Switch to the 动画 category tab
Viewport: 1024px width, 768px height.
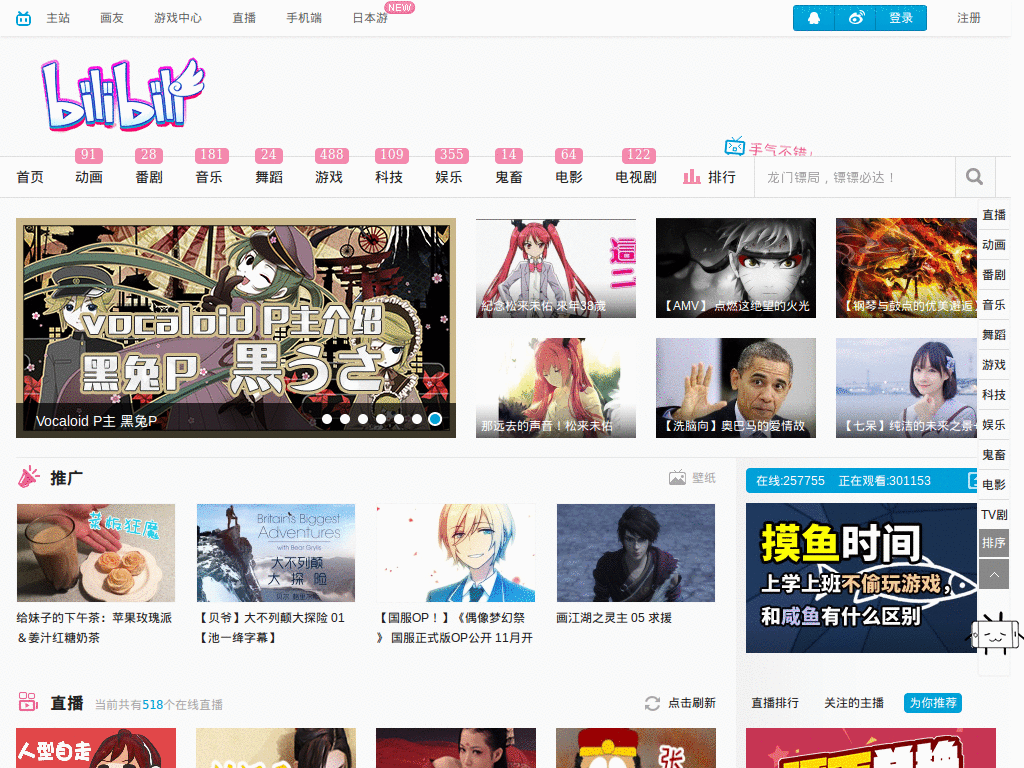pyautogui.click(x=88, y=175)
